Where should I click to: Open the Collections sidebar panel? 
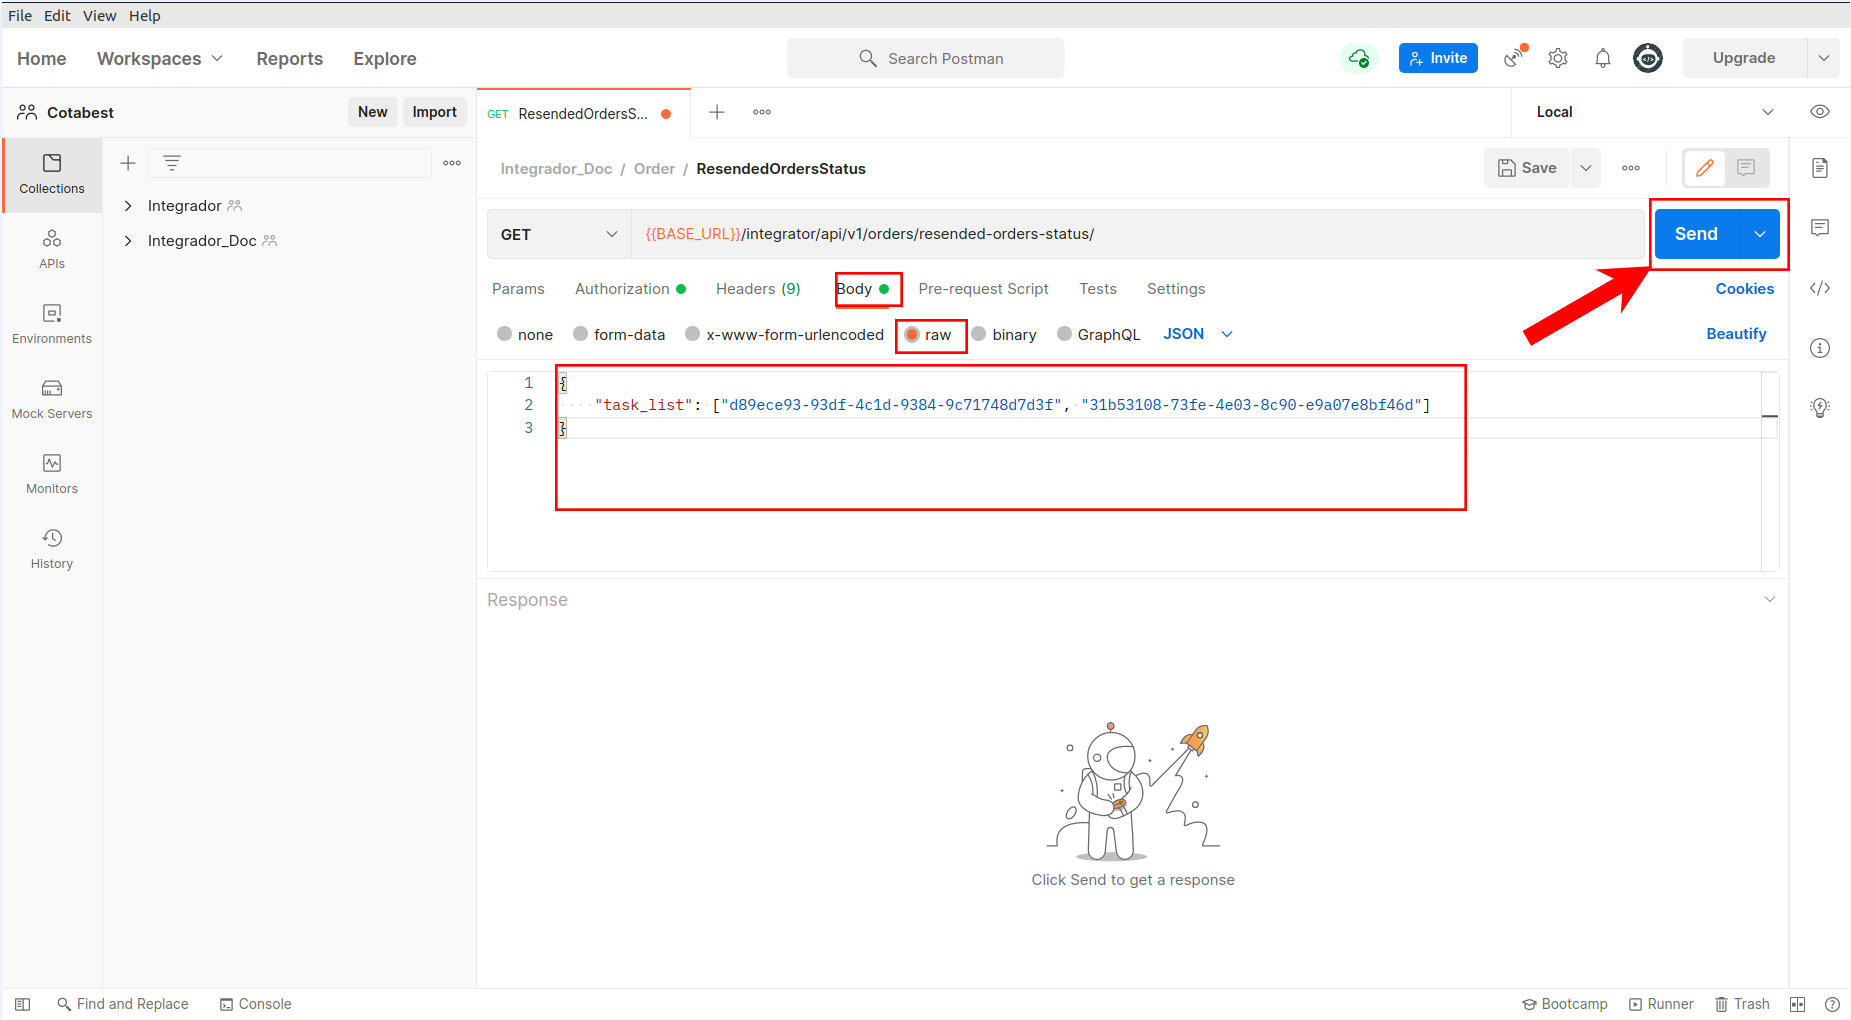52,174
